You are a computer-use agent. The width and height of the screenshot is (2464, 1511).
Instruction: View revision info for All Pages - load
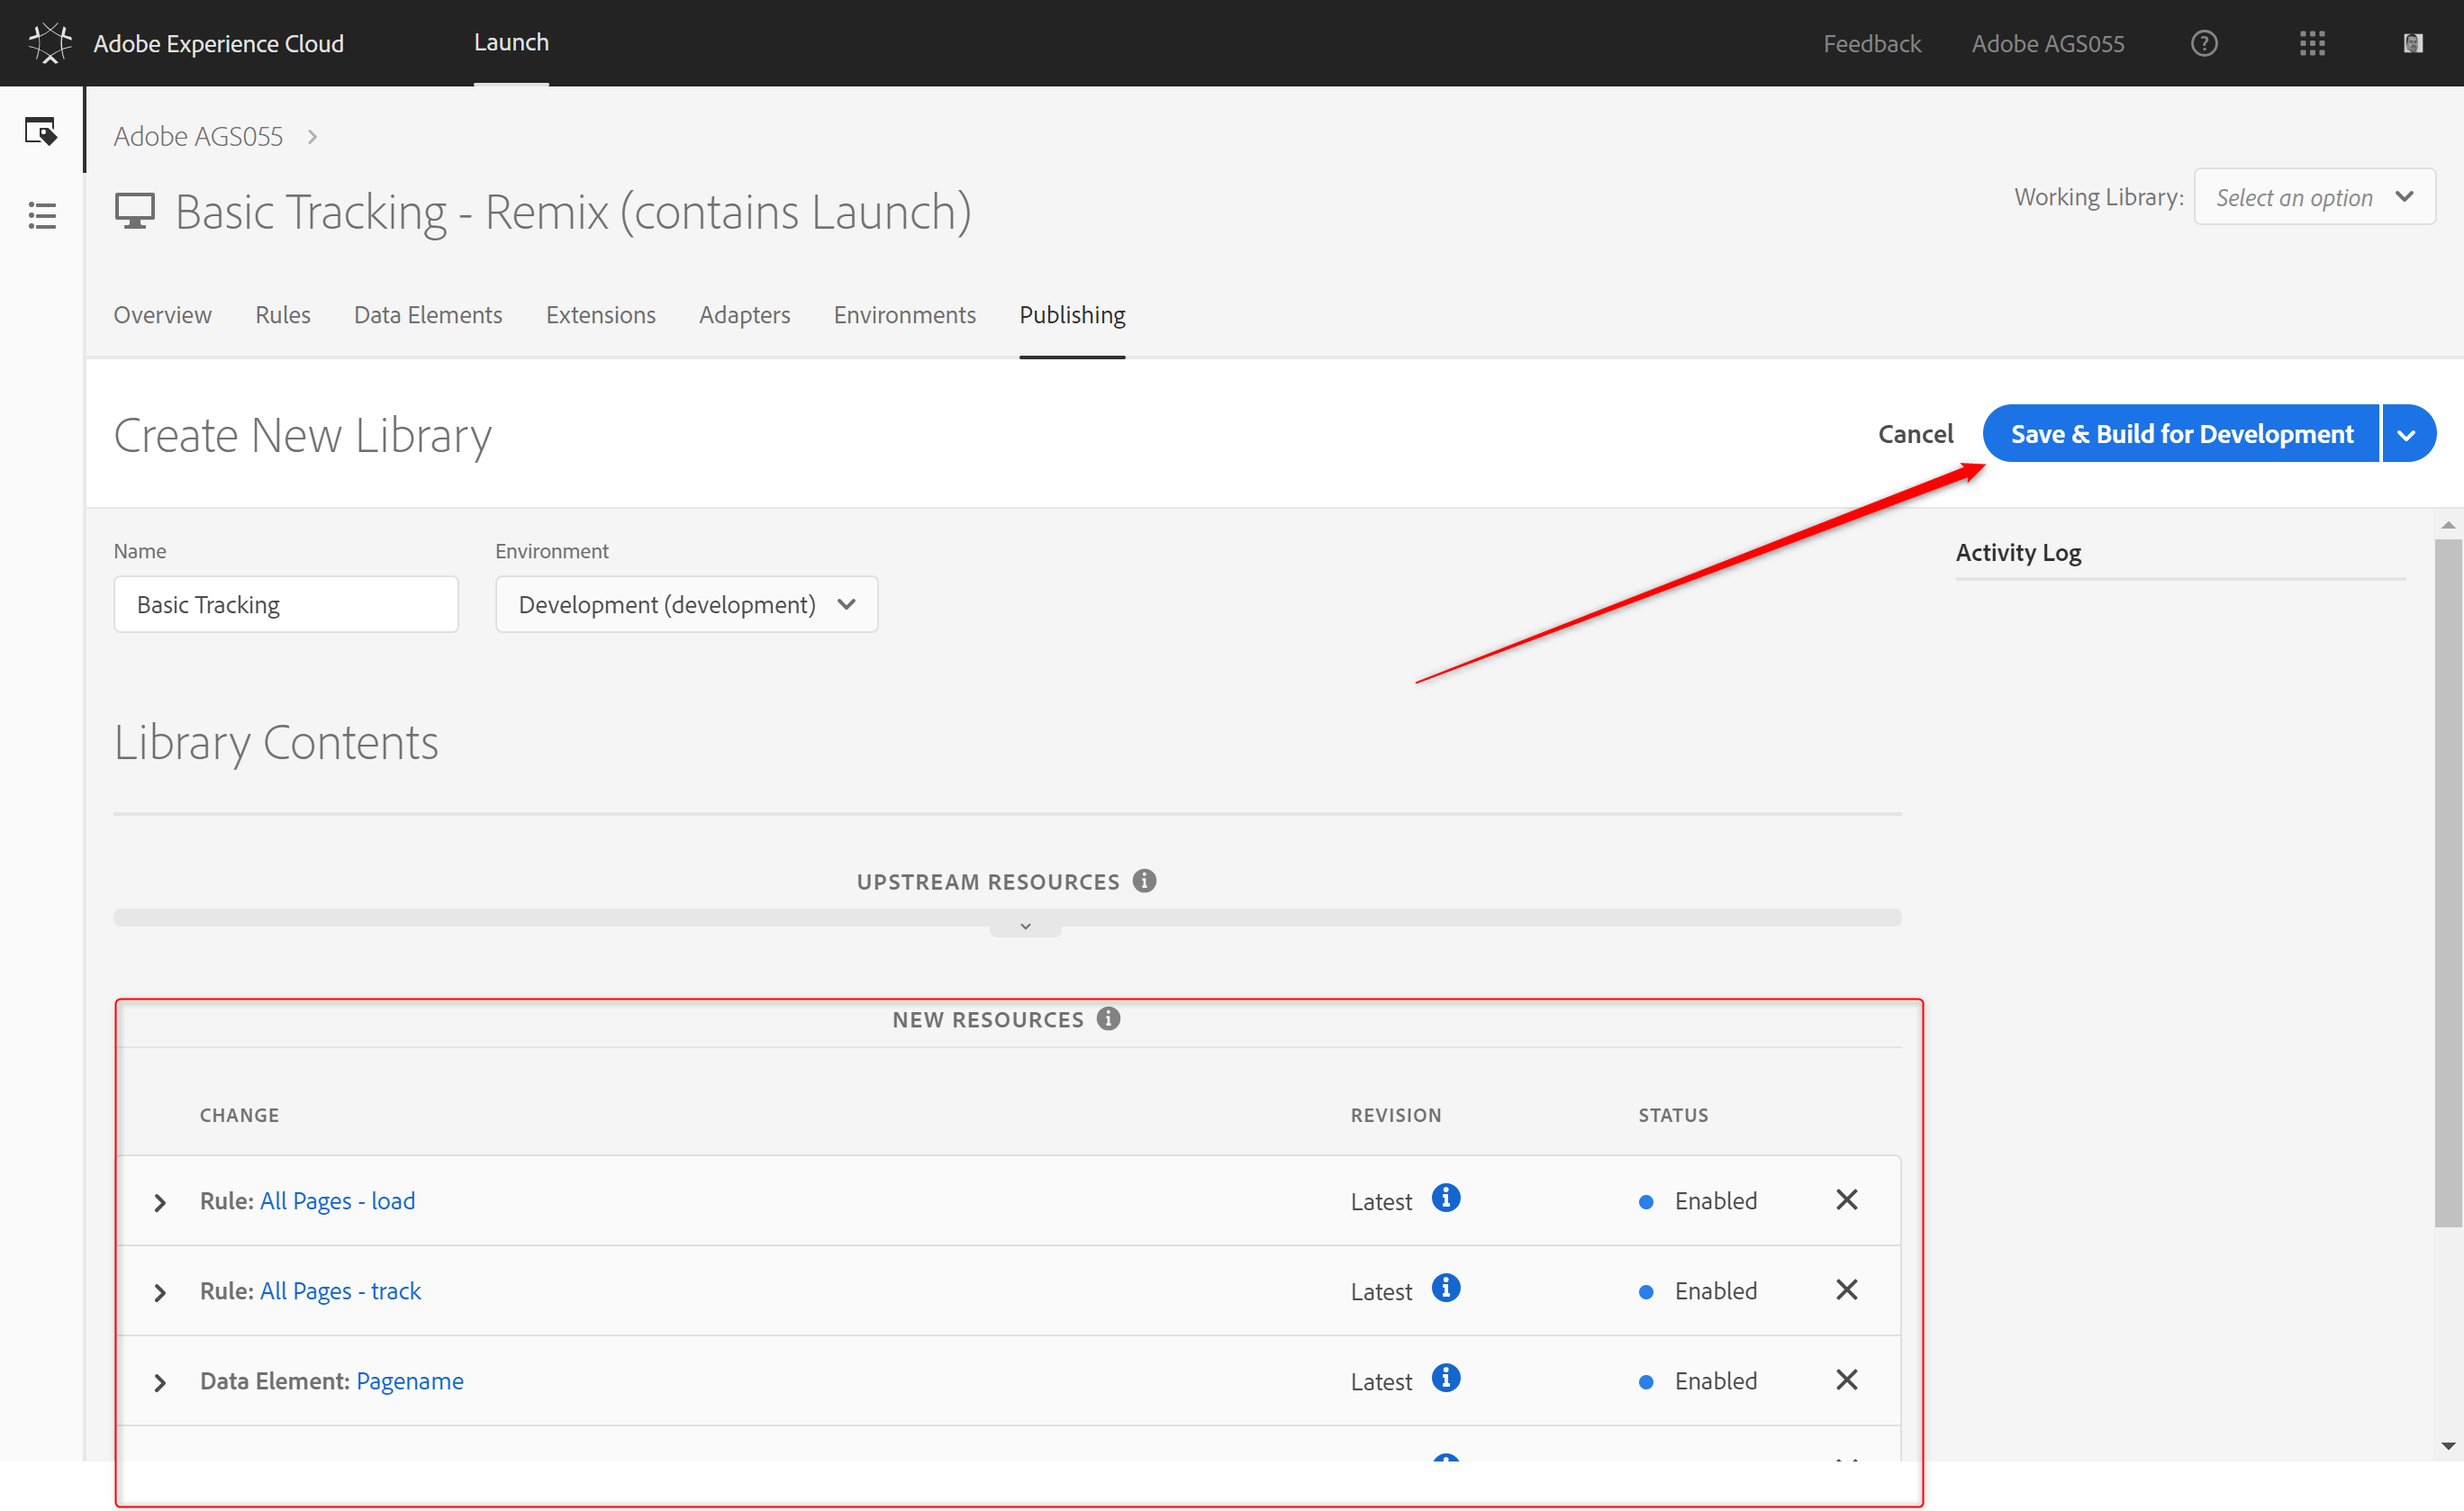coord(1446,1198)
